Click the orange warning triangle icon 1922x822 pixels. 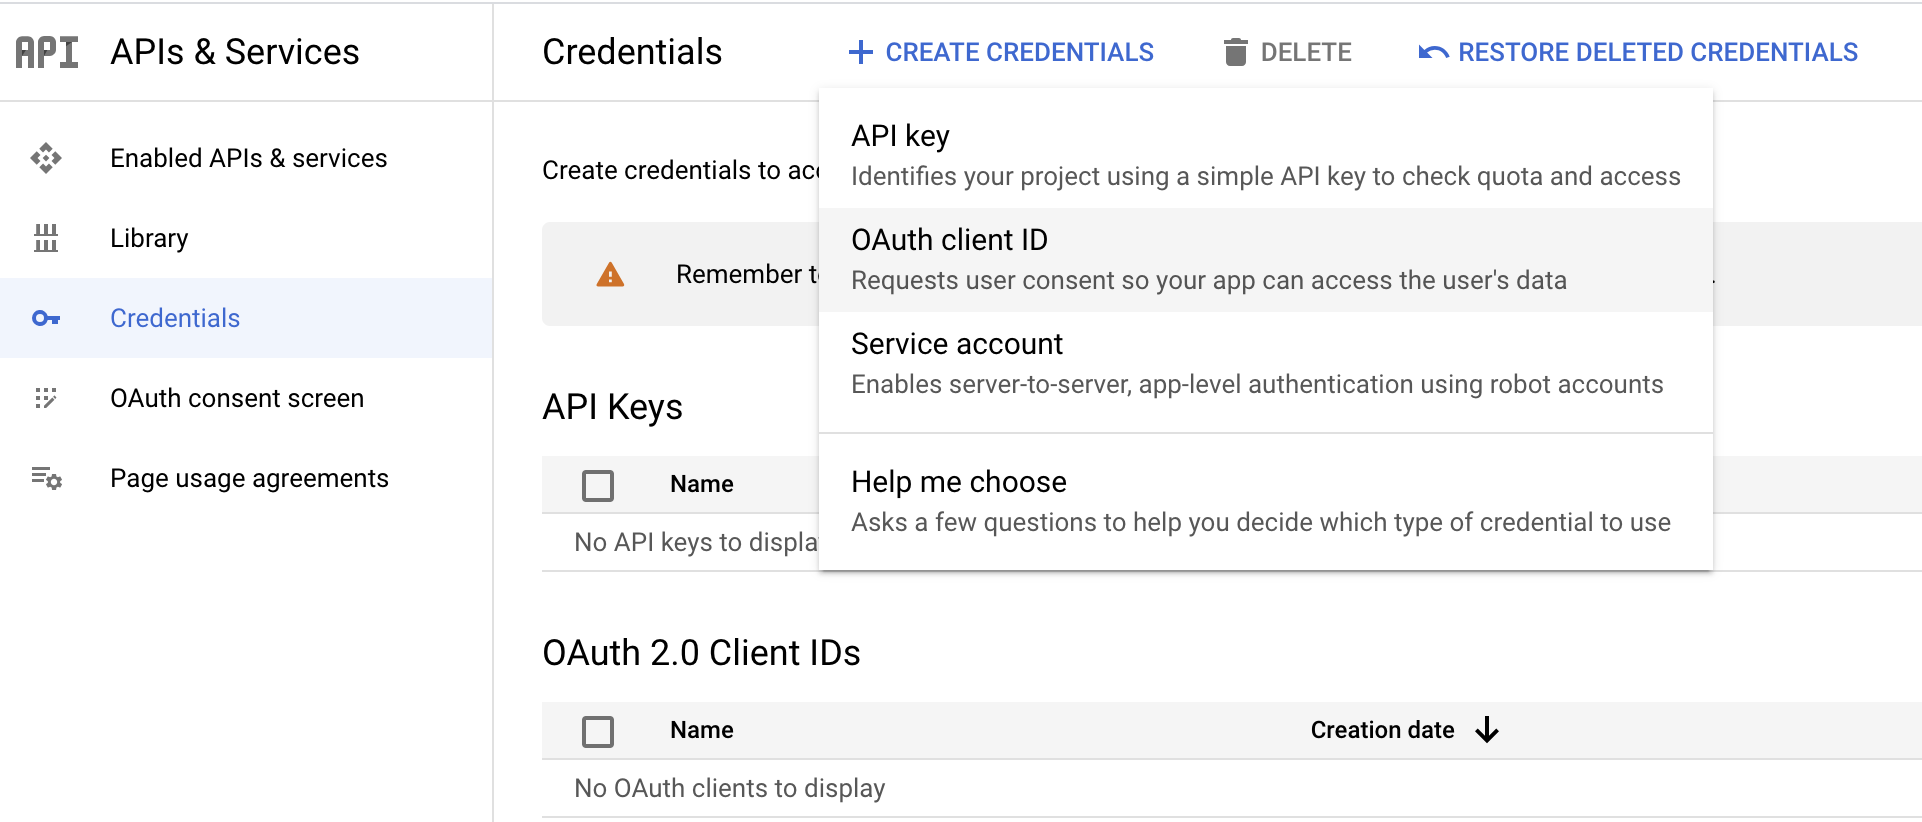[610, 274]
